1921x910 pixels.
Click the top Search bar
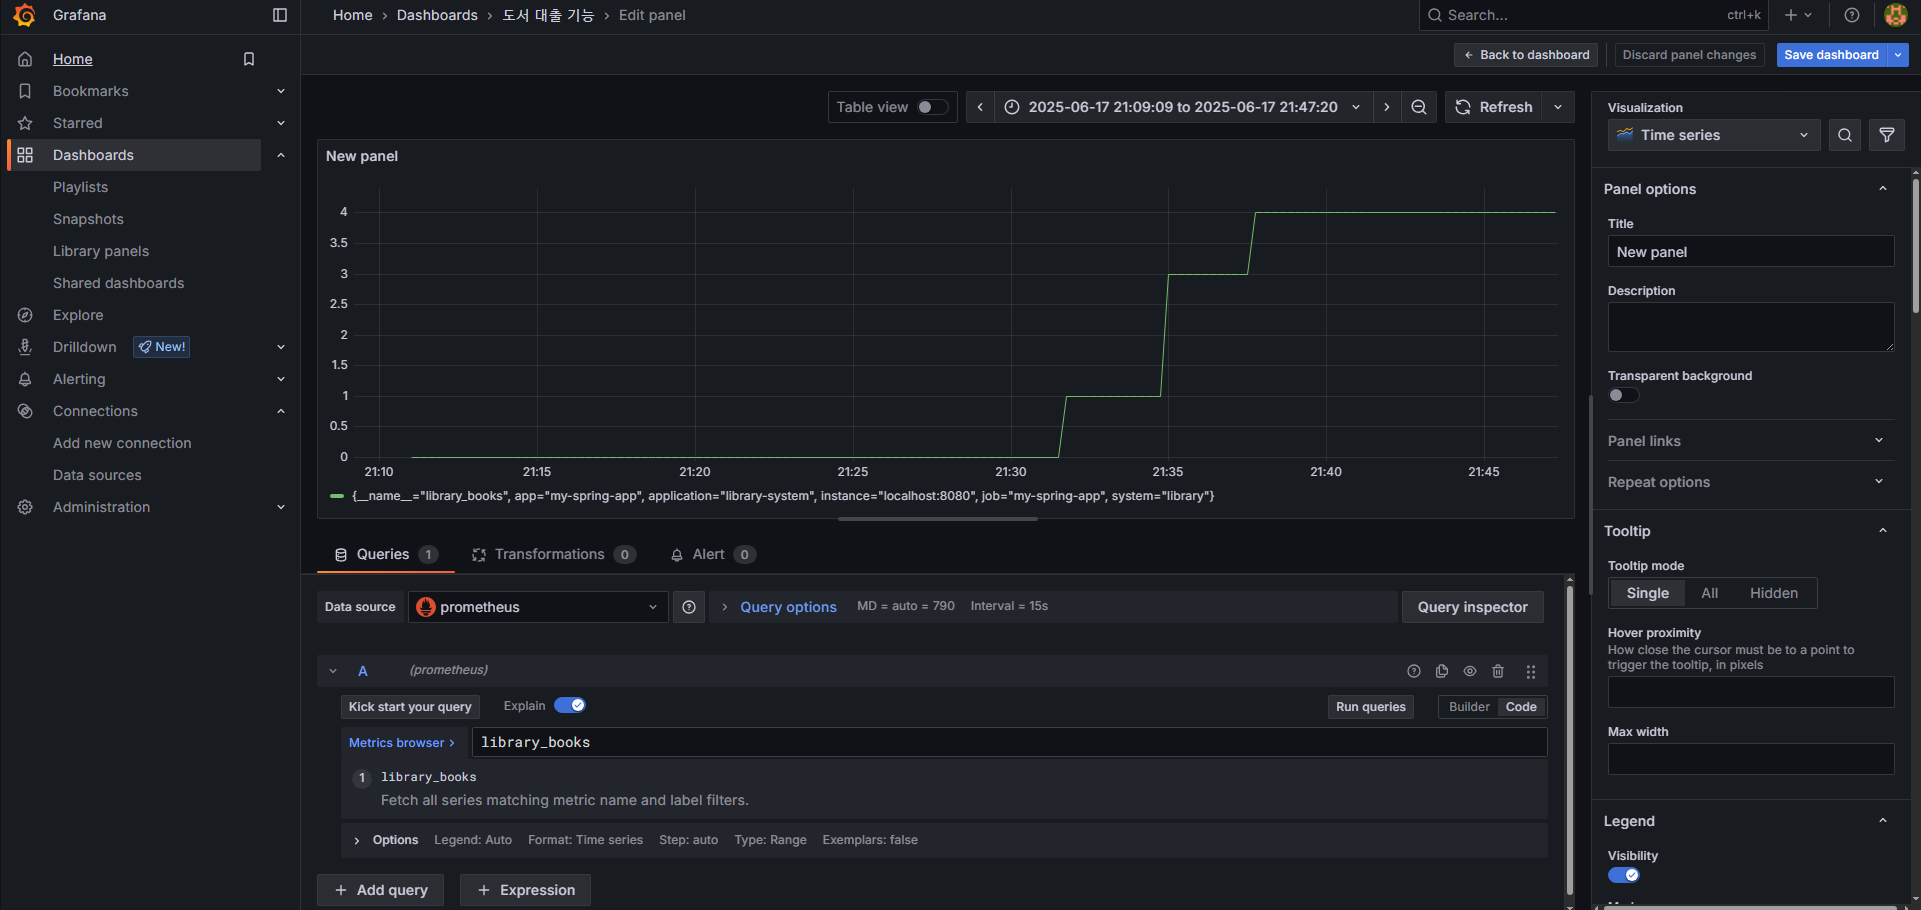click(x=1593, y=15)
